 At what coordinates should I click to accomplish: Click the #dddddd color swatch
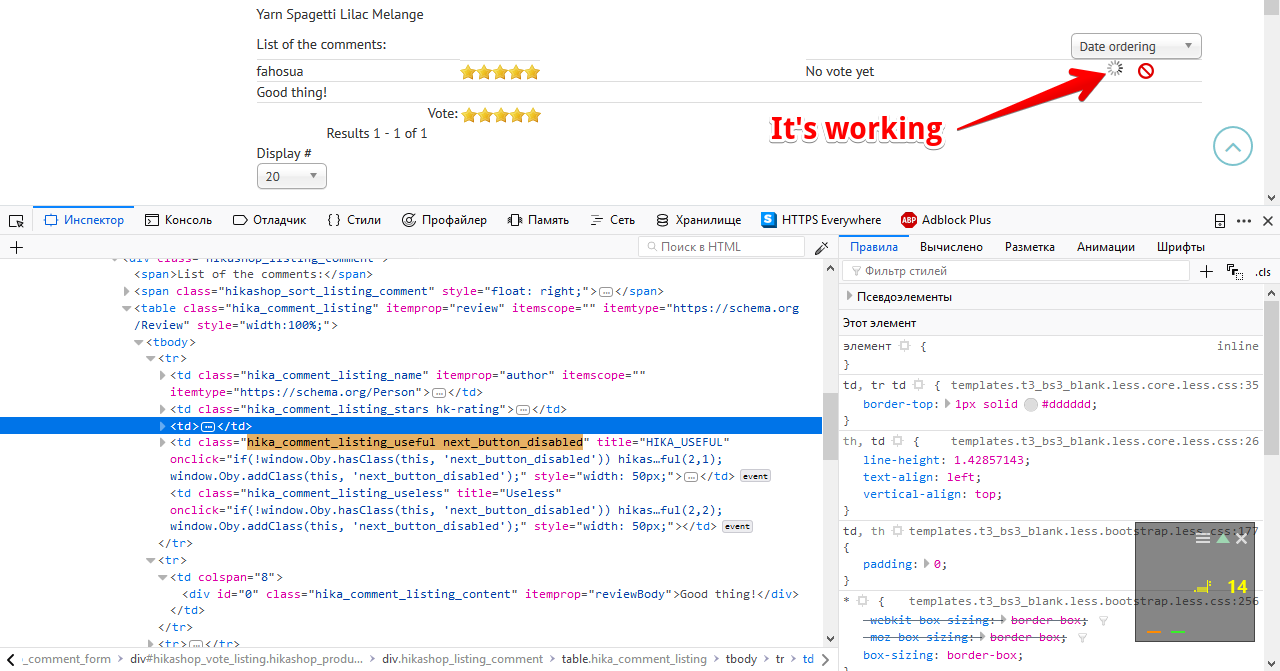(x=1031, y=405)
